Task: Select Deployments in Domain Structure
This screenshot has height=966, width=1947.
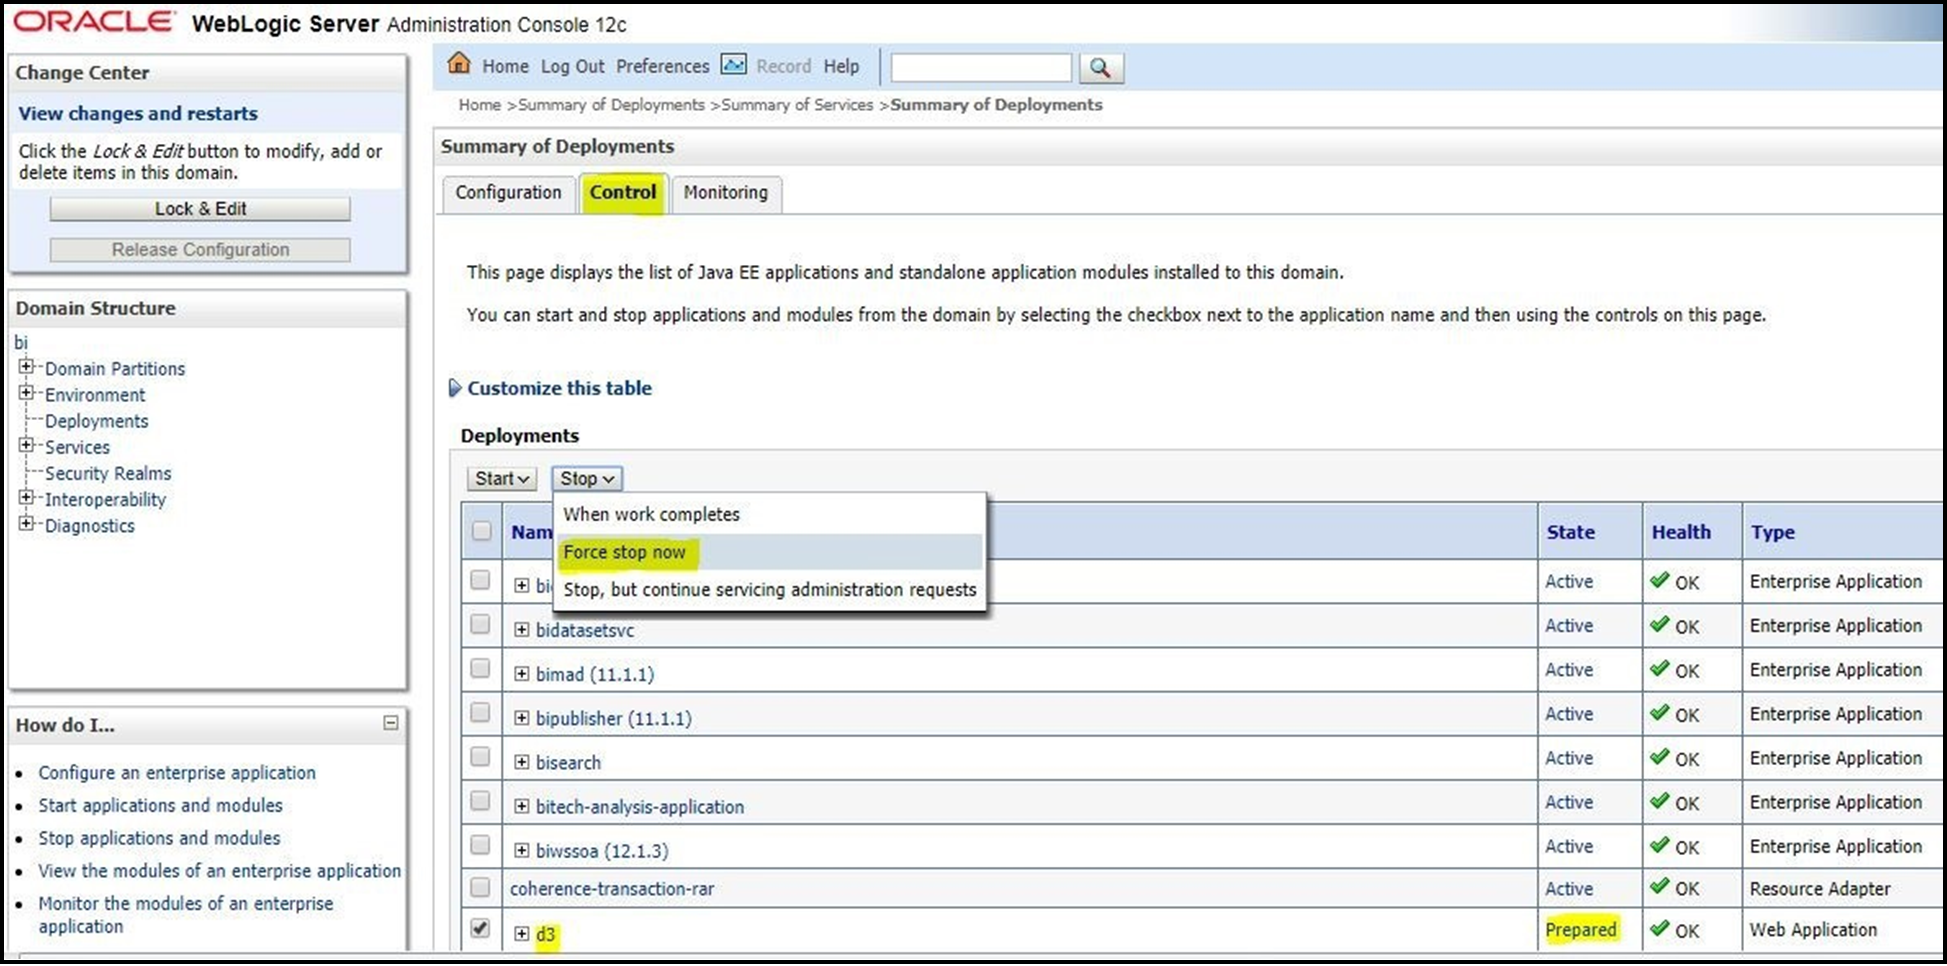Action: [96, 421]
